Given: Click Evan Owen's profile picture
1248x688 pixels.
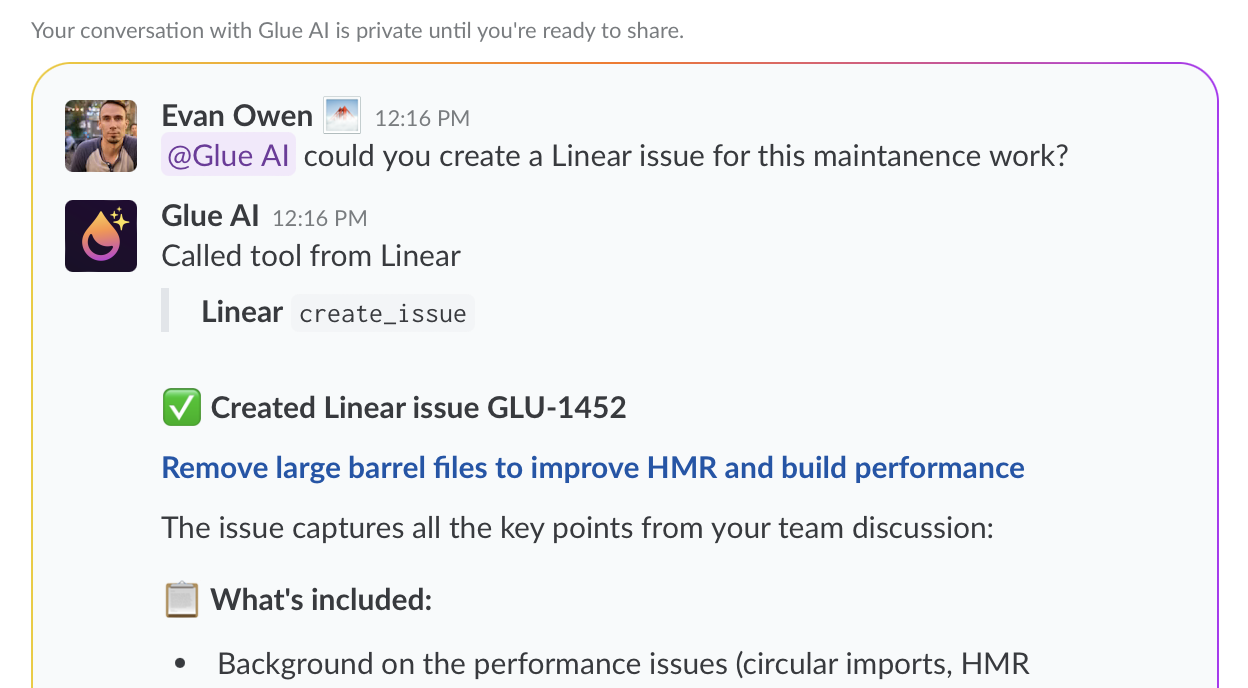Looking at the screenshot, I should coord(100,136).
